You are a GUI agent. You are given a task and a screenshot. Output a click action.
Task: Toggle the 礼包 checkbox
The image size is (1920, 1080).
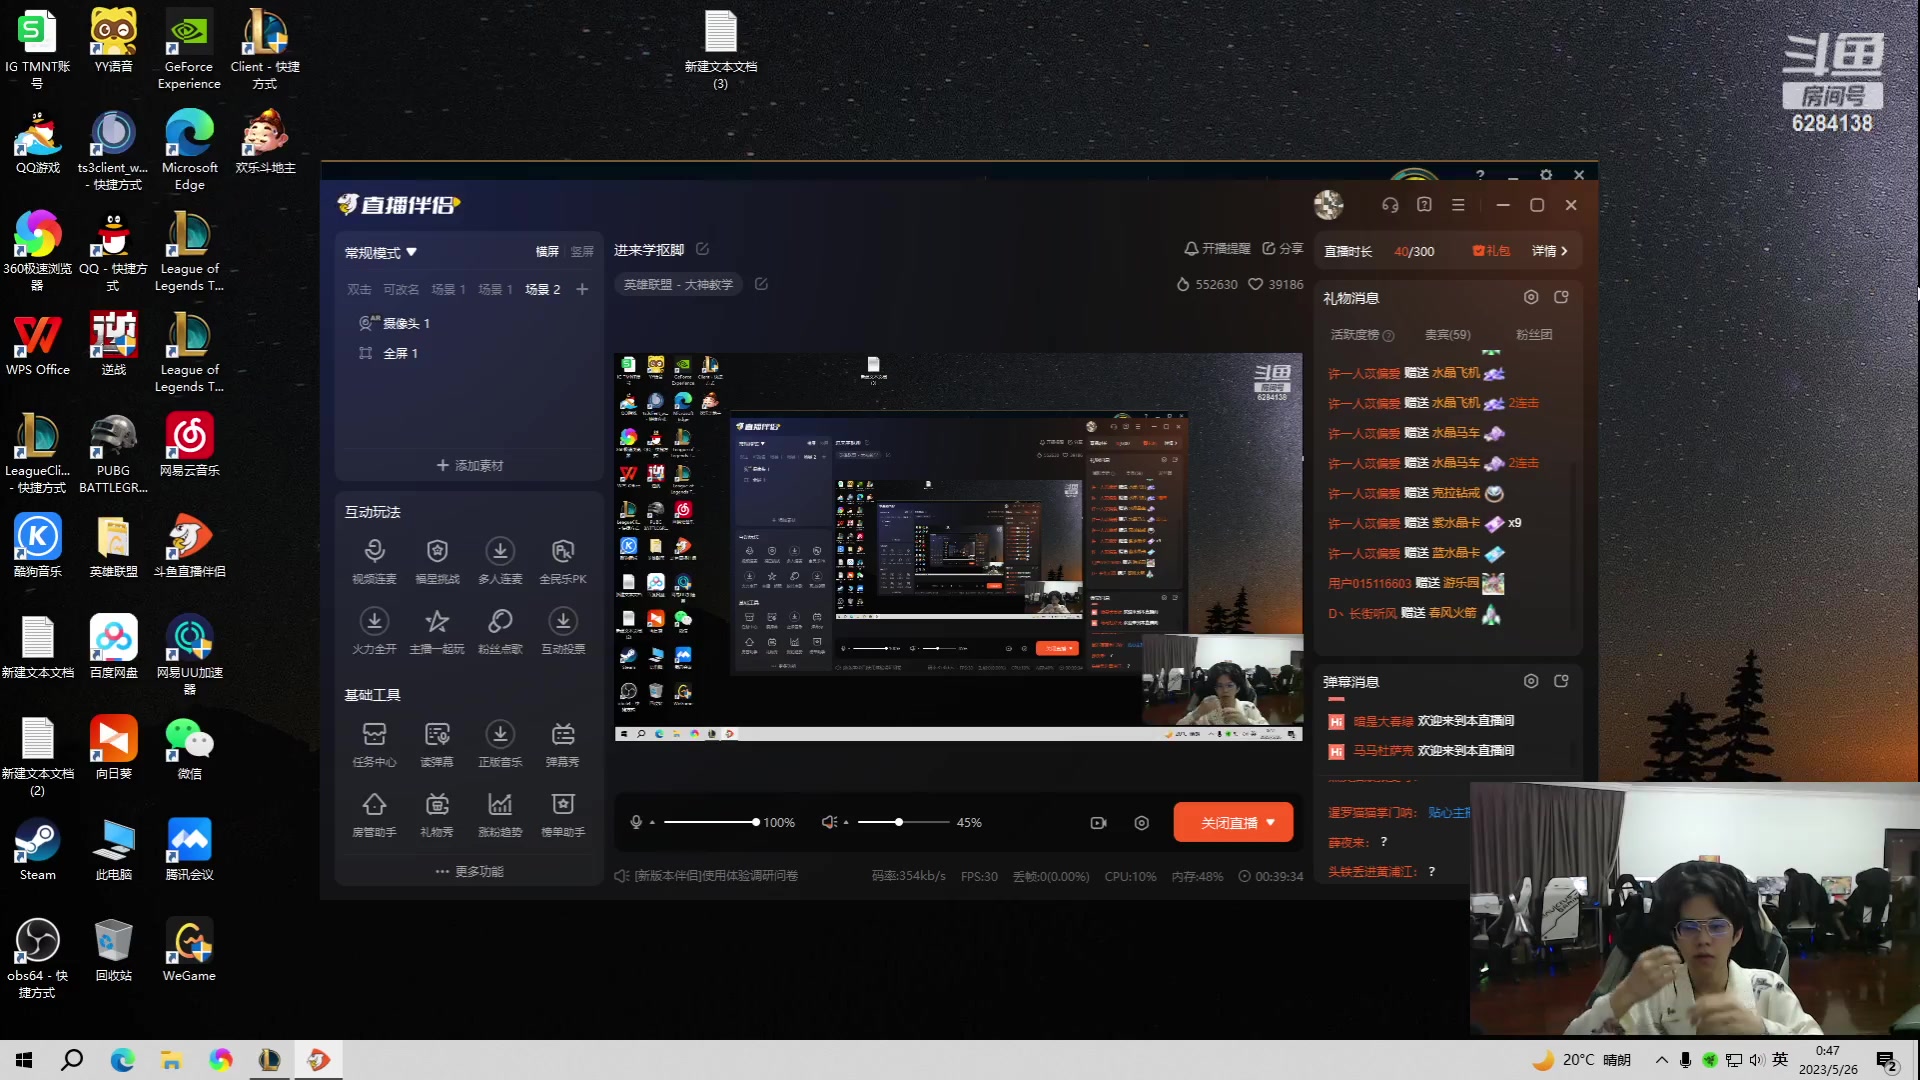[x=1478, y=251]
